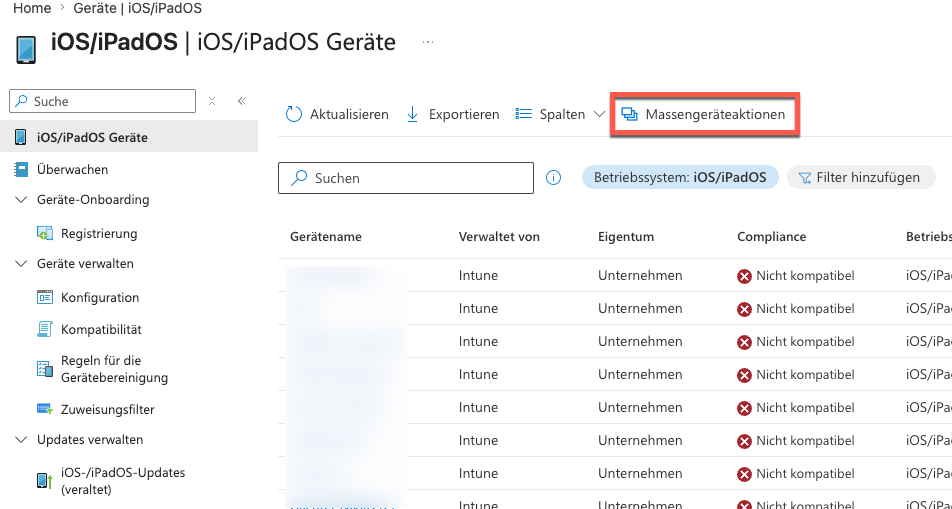The height and width of the screenshot is (509, 952).
Task: Open the ellipsis menu beside the page title
Action: tap(428, 43)
